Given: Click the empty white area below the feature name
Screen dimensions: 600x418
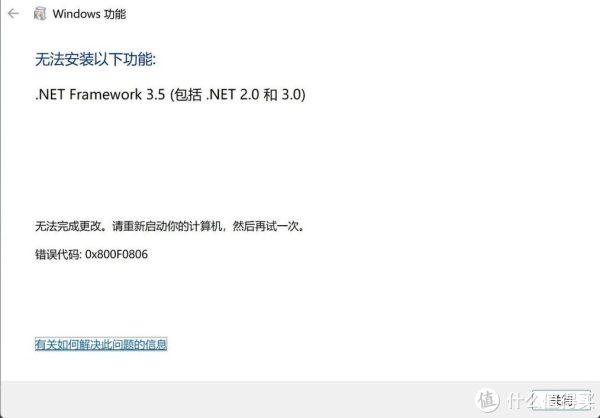Looking at the screenshot, I should [300, 161].
